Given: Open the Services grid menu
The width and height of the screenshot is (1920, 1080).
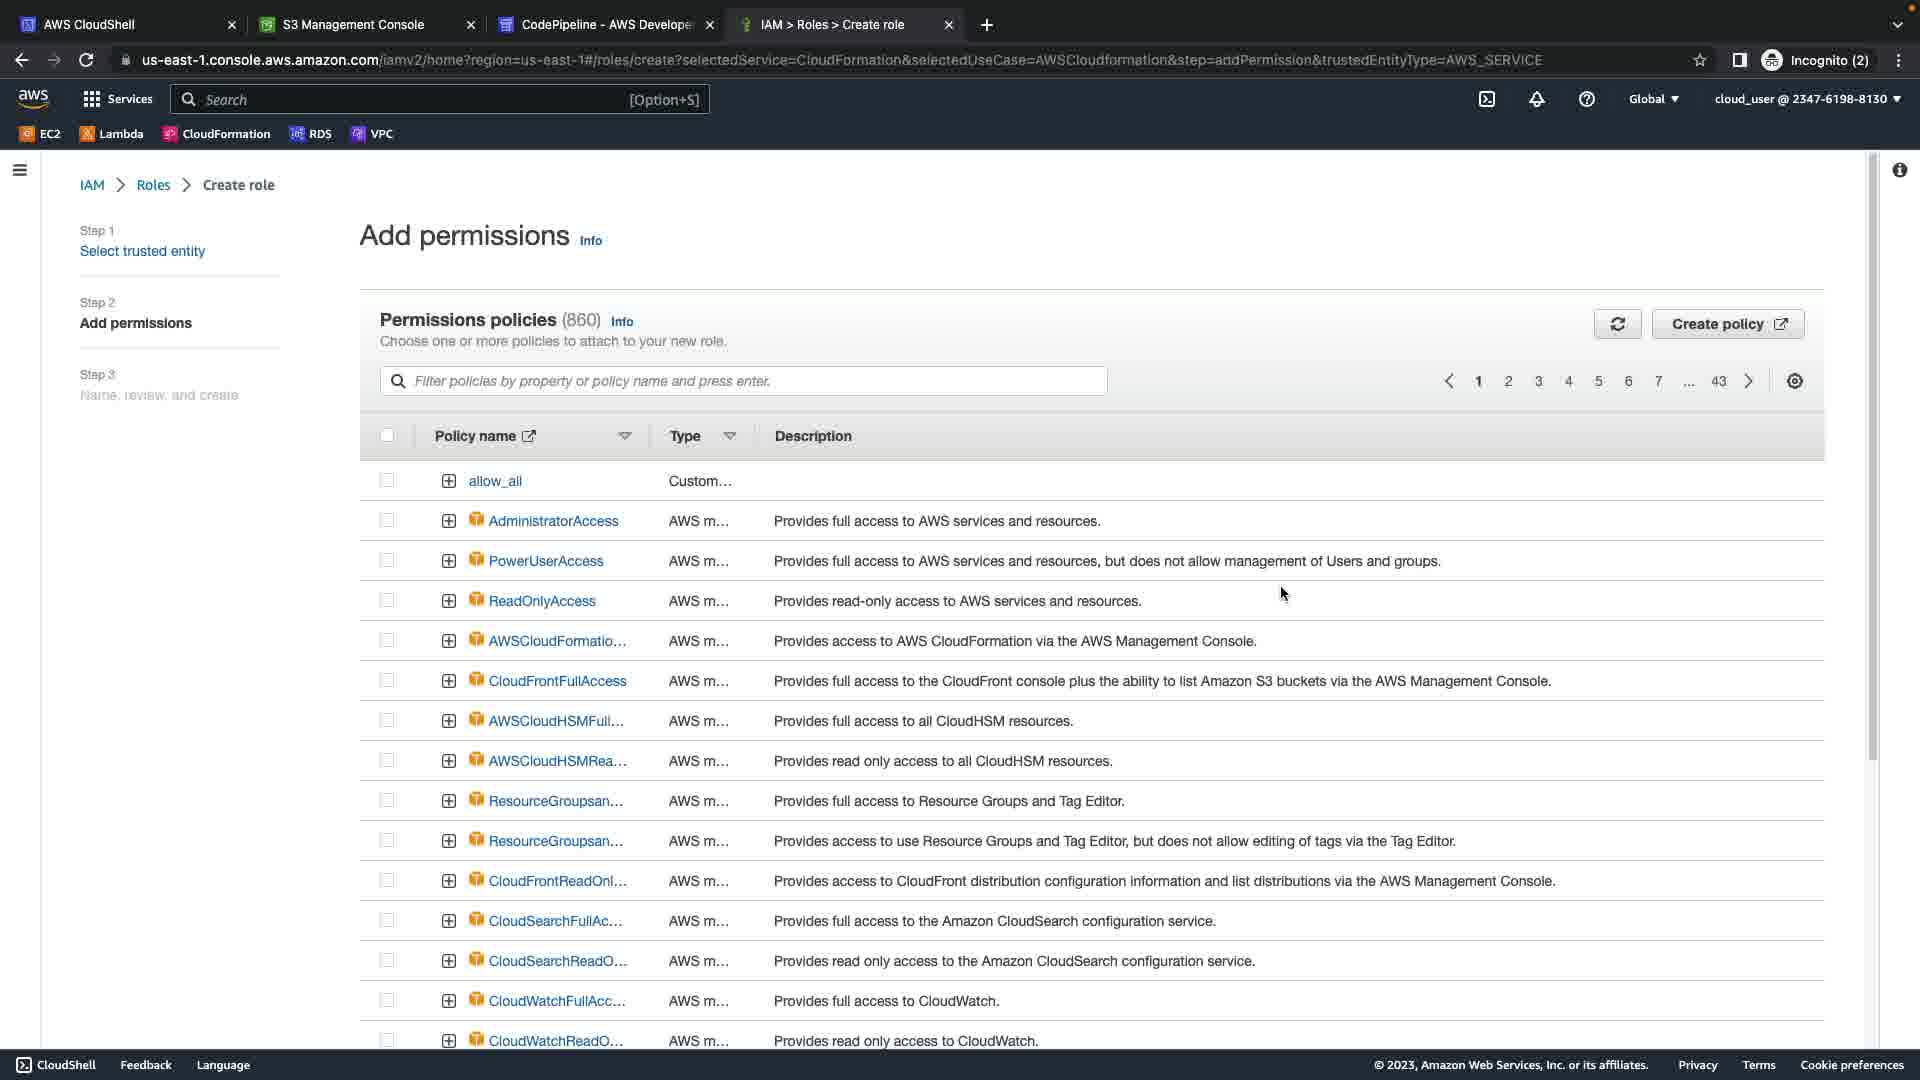Looking at the screenshot, I should coord(117,99).
